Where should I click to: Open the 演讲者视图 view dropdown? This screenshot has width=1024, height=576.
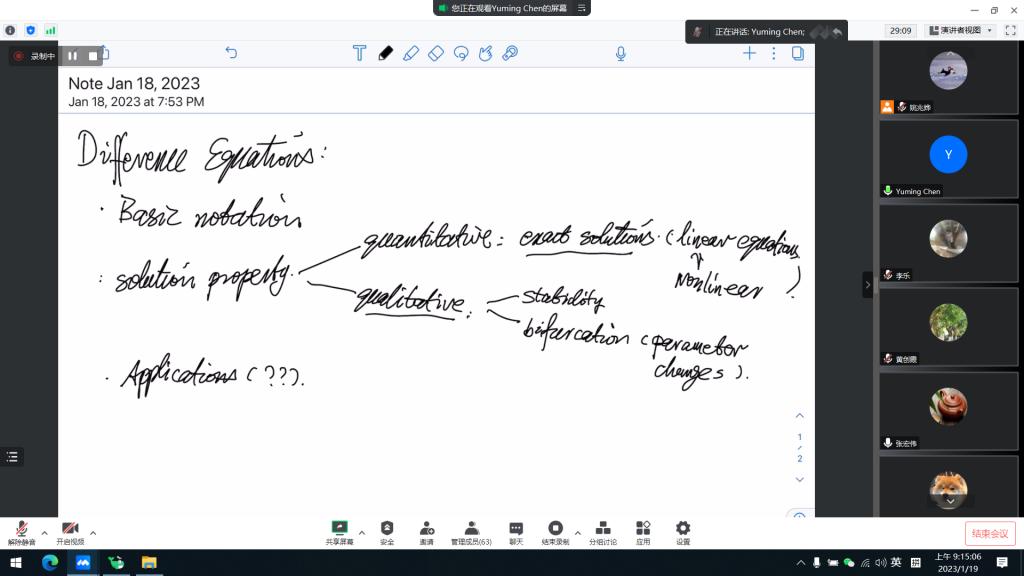(x=961, y=31)
